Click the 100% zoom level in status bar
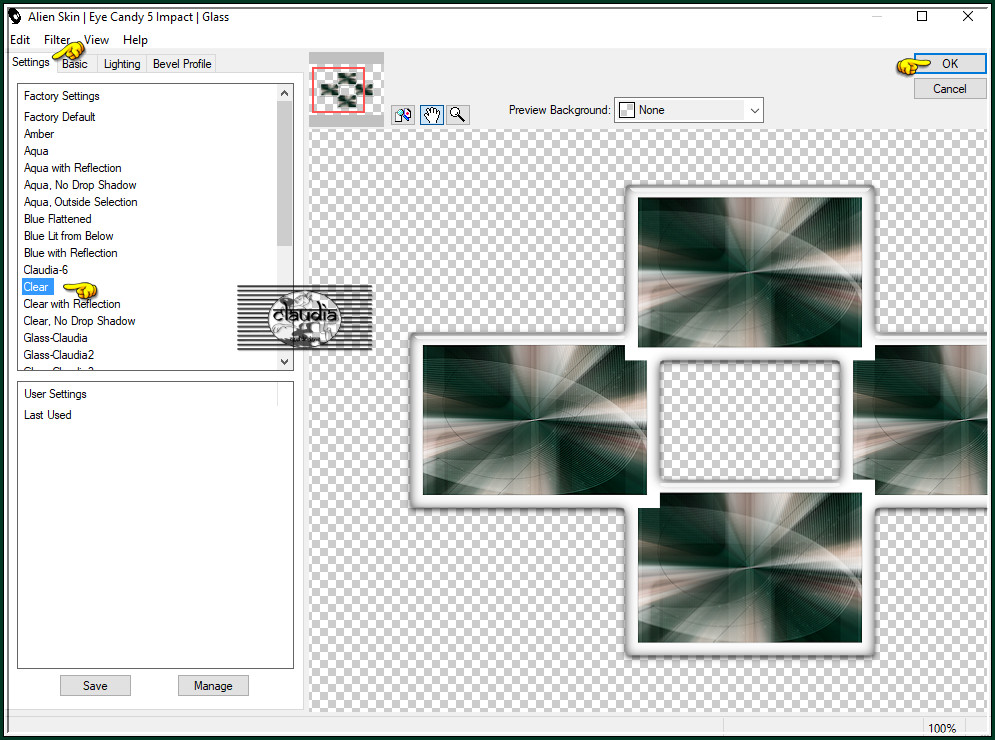Screen dimensions: 995x740 pyautogui.click(x=942, y=729)
